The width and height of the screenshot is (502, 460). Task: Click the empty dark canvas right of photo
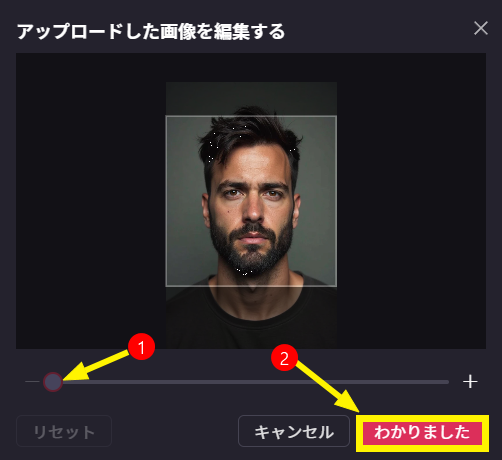click(411, 201)
